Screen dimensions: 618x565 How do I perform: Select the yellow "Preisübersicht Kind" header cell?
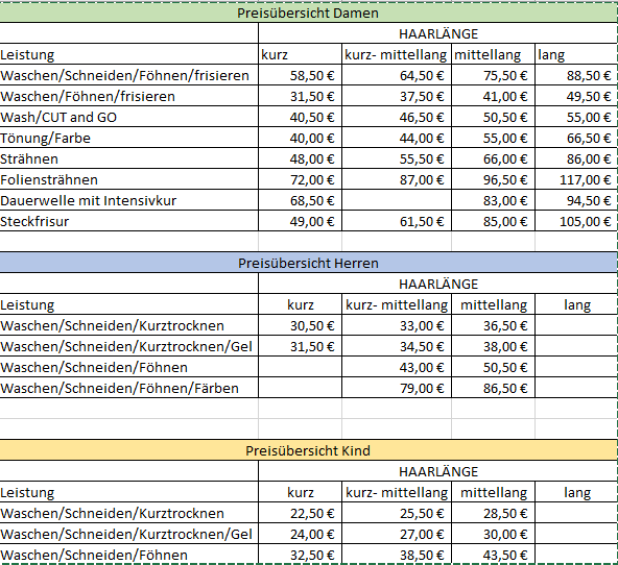308,451
